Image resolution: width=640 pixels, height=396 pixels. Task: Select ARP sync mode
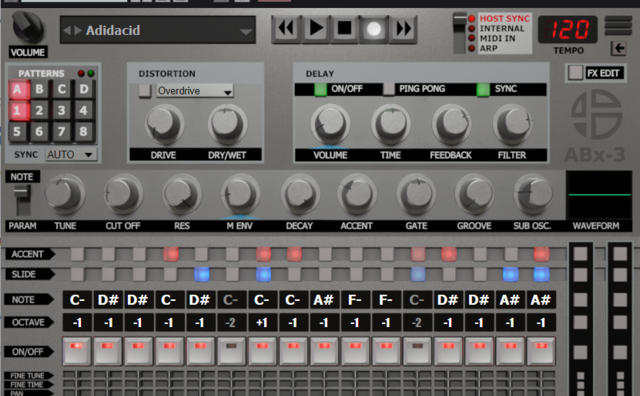(489, 48)
